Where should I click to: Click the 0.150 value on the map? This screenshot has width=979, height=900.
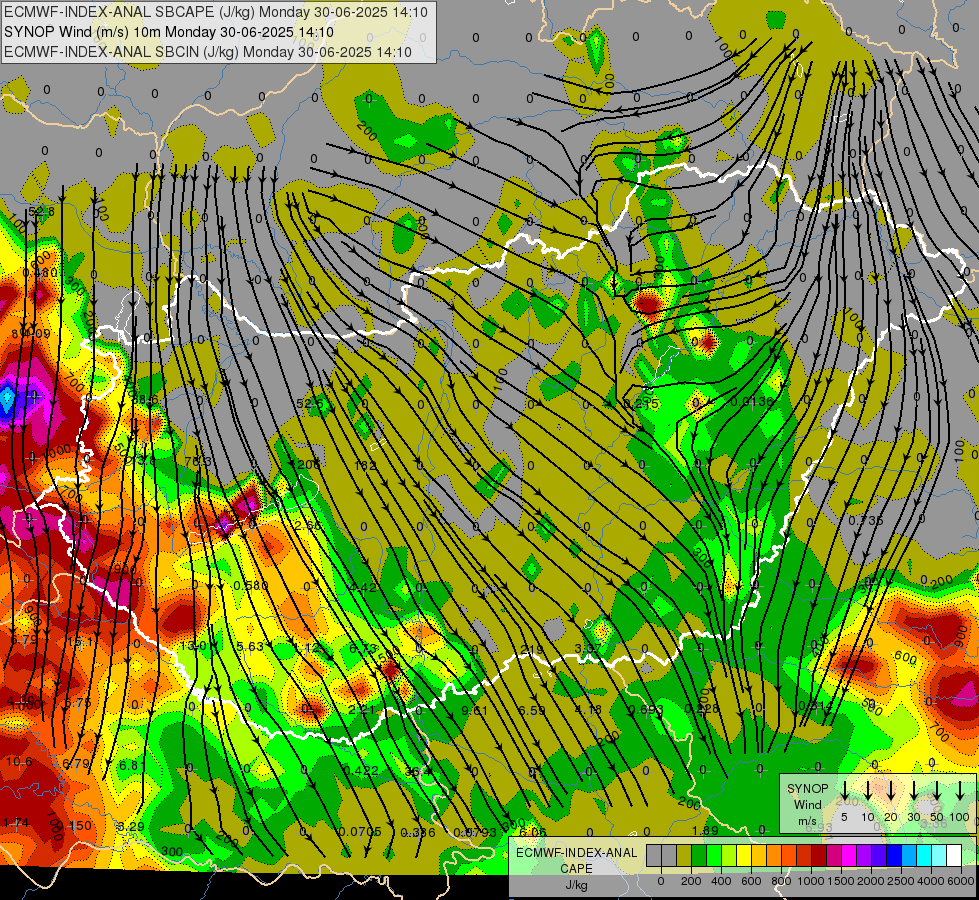74,825
